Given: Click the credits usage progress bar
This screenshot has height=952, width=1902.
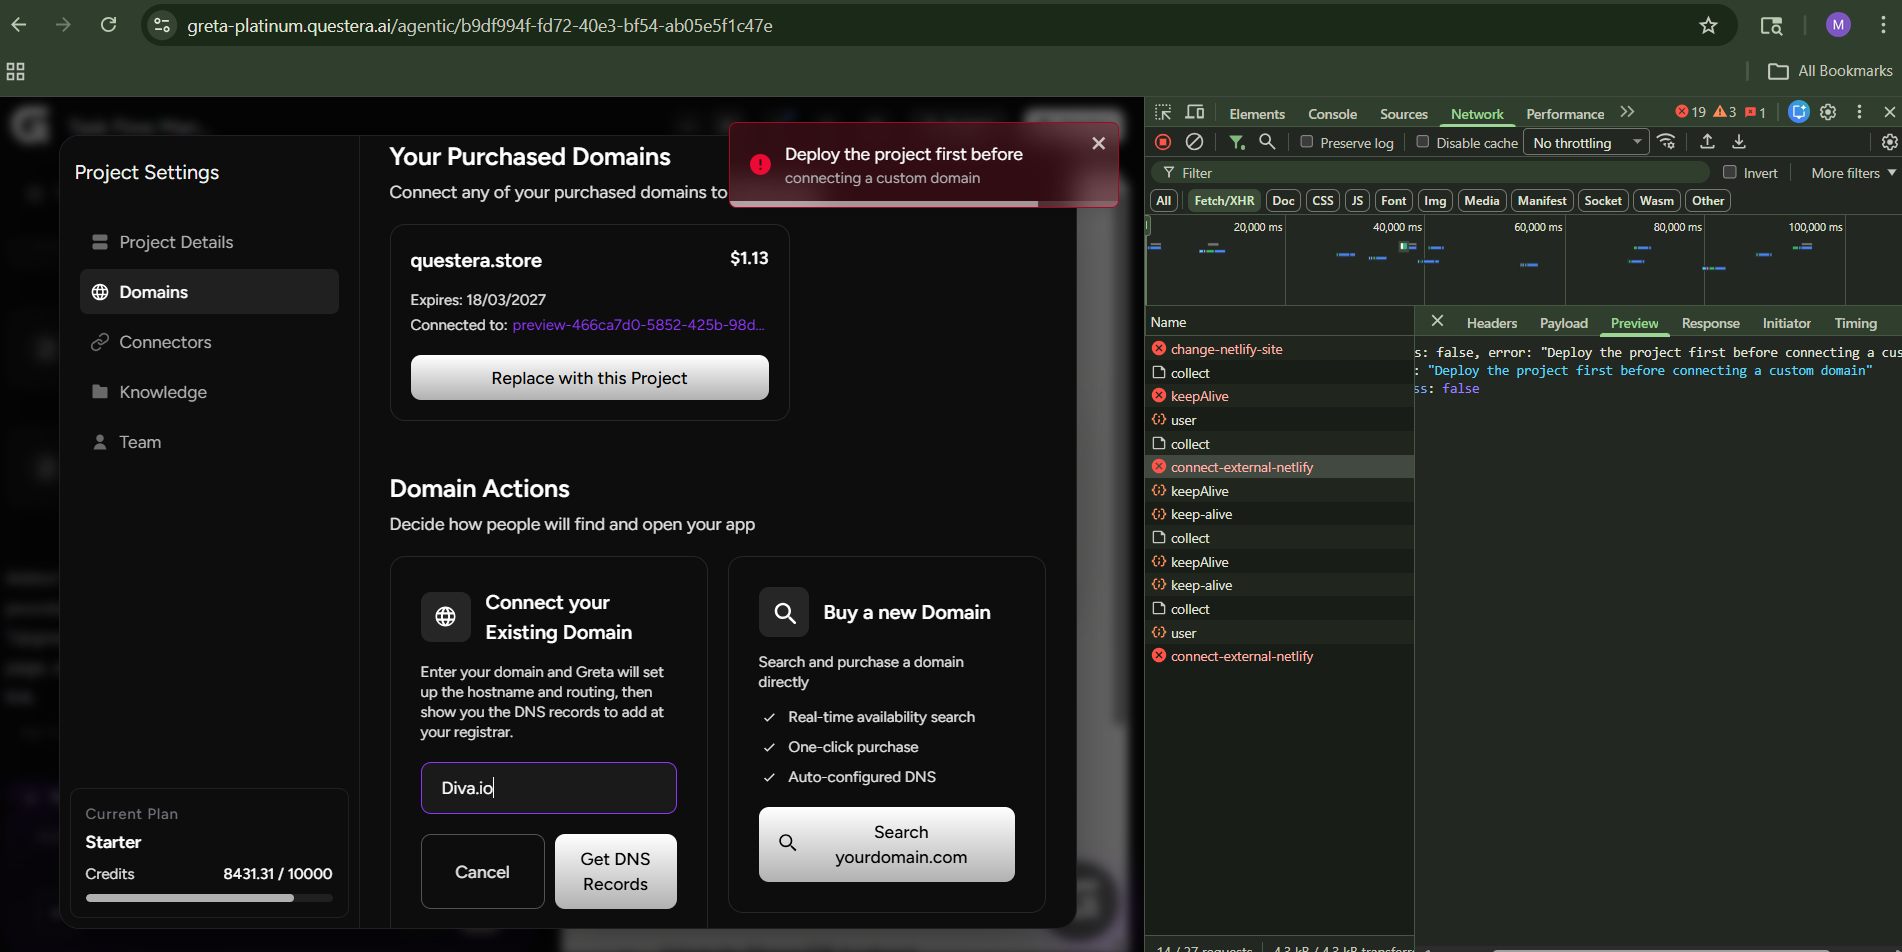Looking at the screenshot, I should tap(209, 898).
